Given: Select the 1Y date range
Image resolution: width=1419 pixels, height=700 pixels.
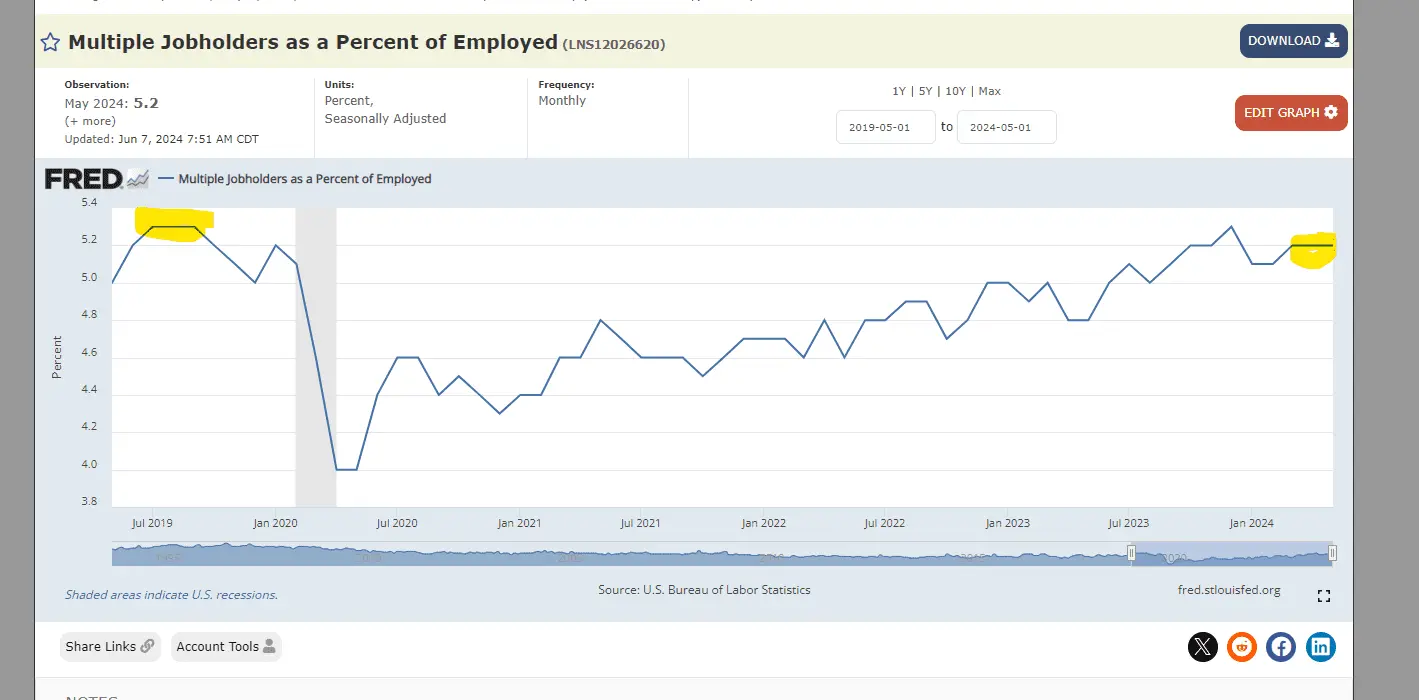Looking at the screenshot, I should [x=899, y=91].
